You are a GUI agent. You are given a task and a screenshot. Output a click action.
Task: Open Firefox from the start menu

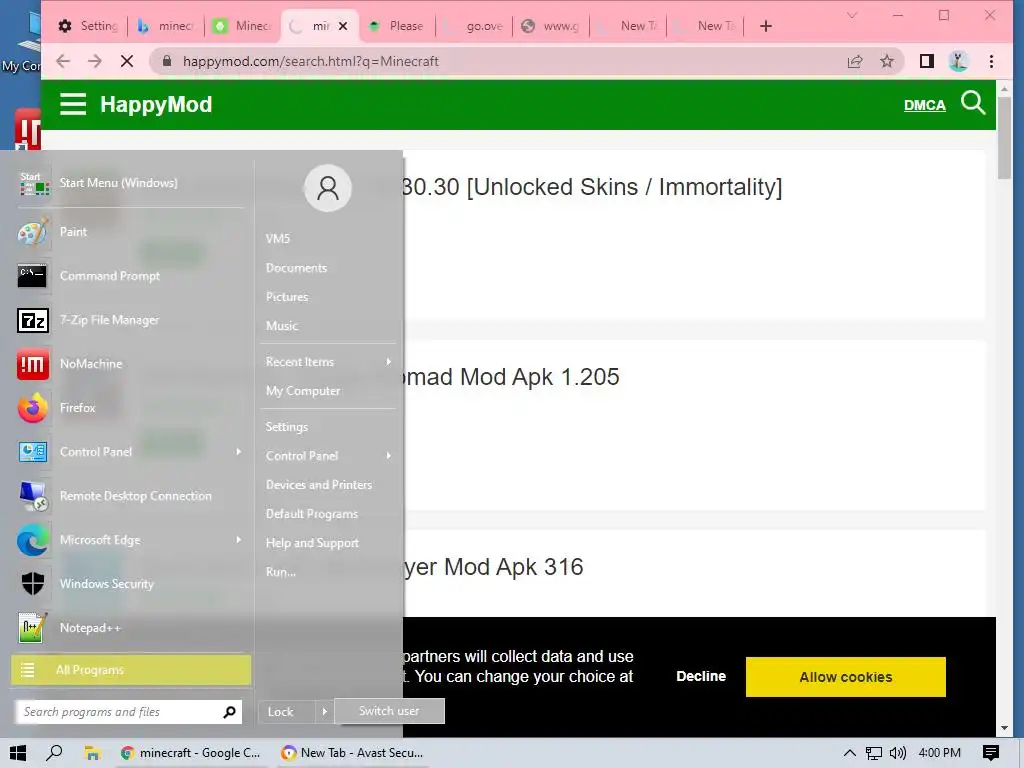pos(131,408)
